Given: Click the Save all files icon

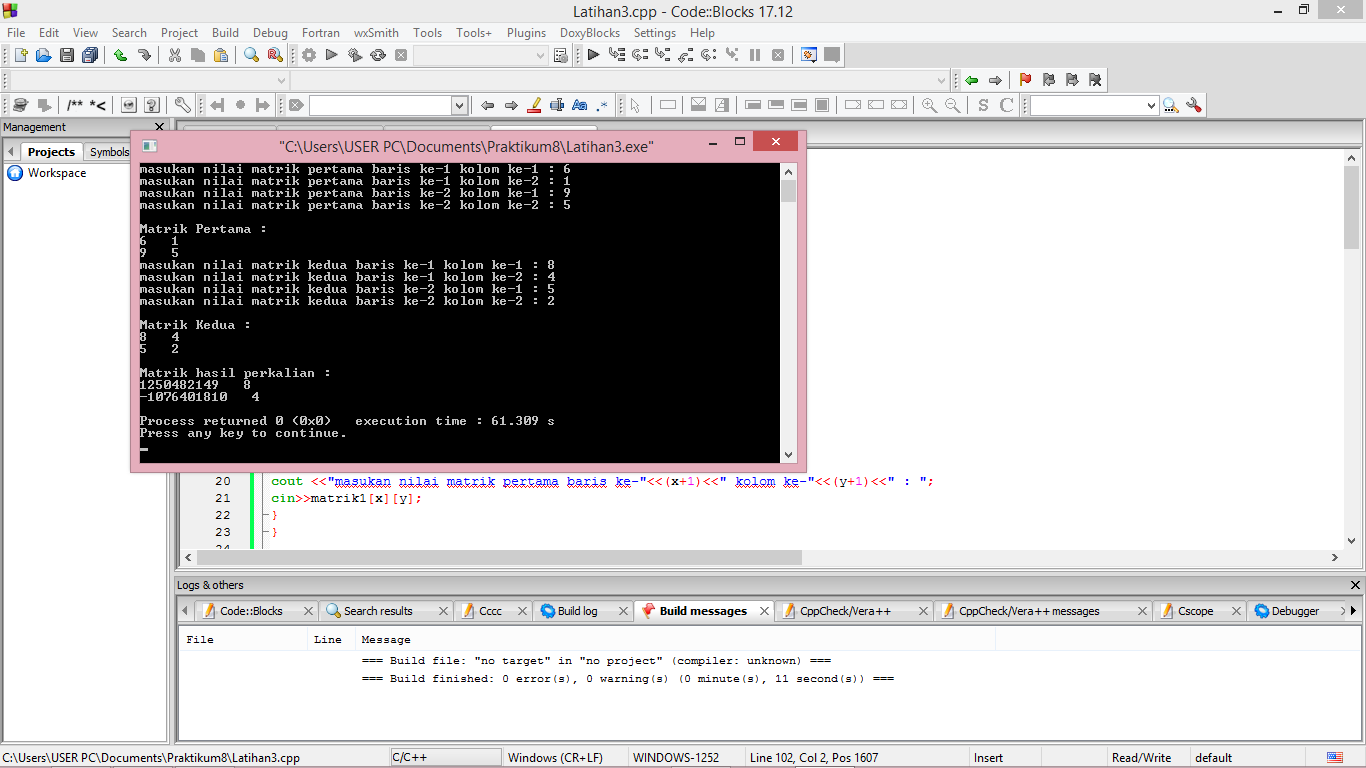Looking at the screenshot, I should click(90, 55).
